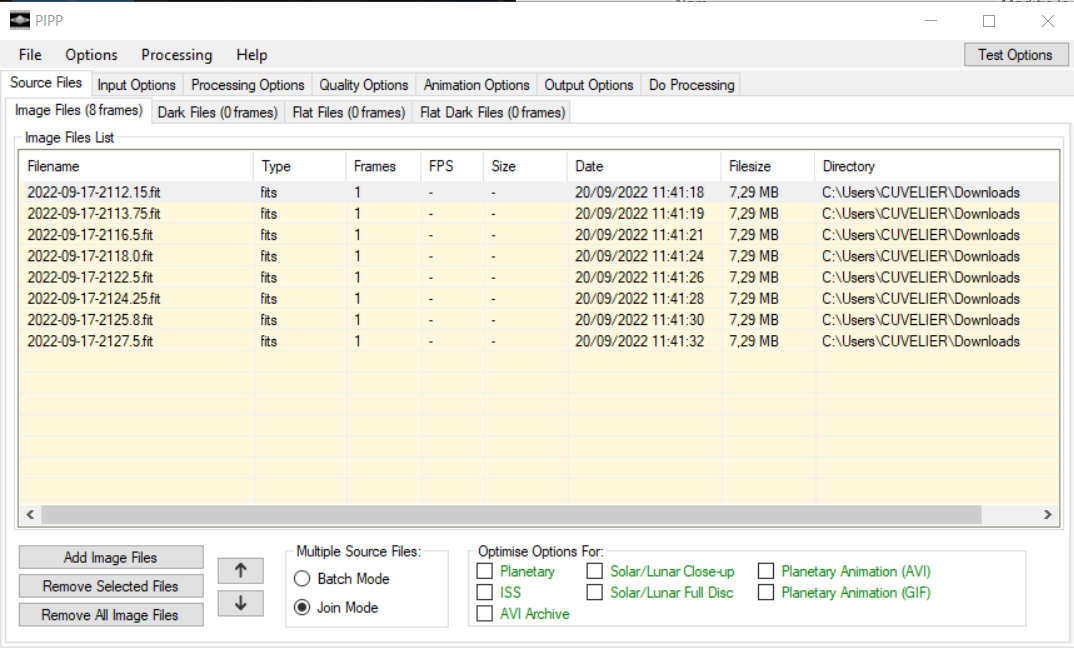Image resolution: width=1074 pixels, height=648 pixels.
Task: Check Planetary Animation (AVI)
Action: tap(766, 571)
